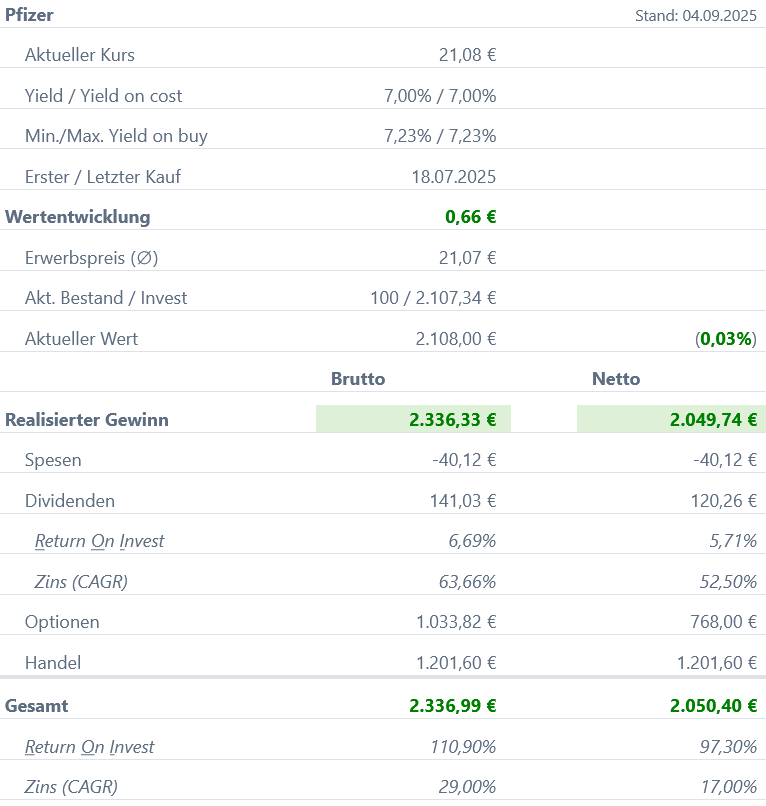This screenshot has width=766, height=806.
Task: Click the 'Wertentwicklung' heading
Action: tap(78, 217)
